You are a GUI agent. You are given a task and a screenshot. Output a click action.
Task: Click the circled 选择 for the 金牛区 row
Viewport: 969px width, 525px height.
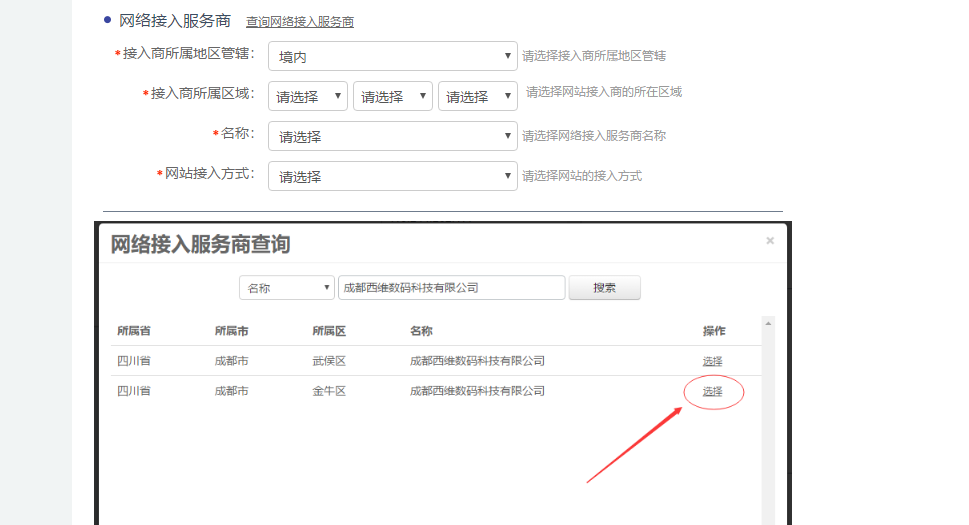coord(712,391)
